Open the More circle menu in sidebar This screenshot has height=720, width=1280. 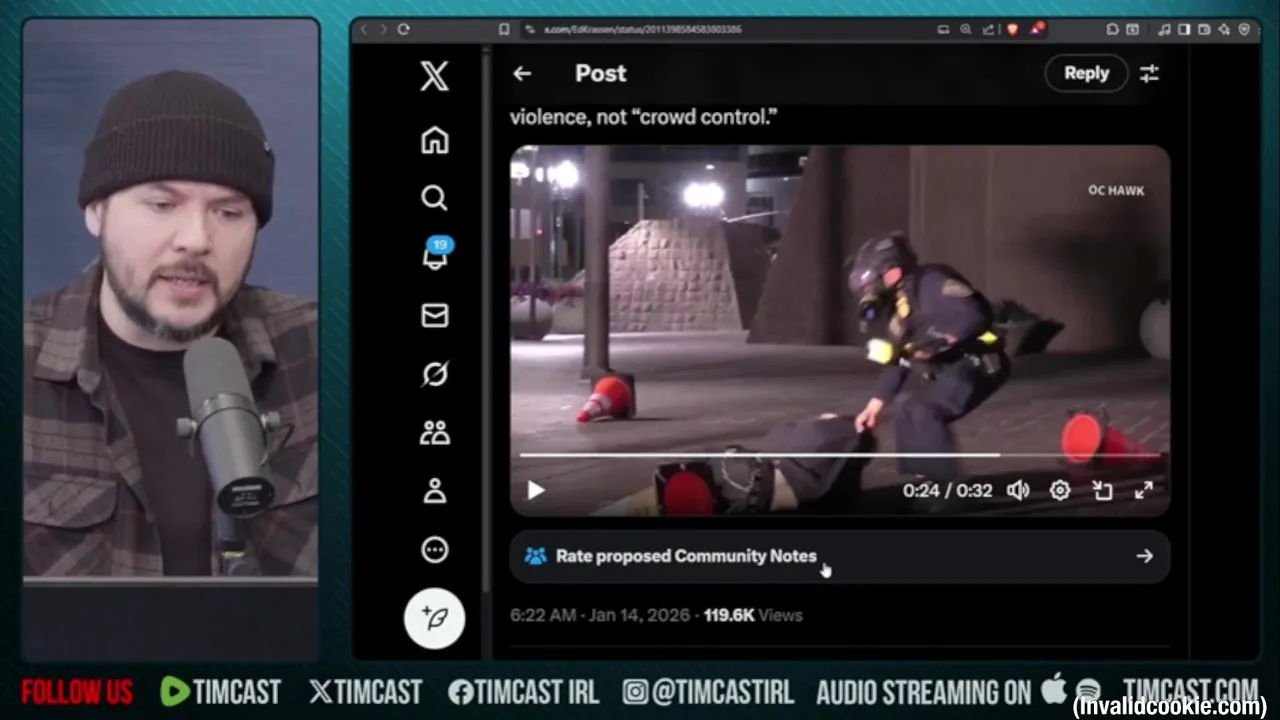click(434, 549)
